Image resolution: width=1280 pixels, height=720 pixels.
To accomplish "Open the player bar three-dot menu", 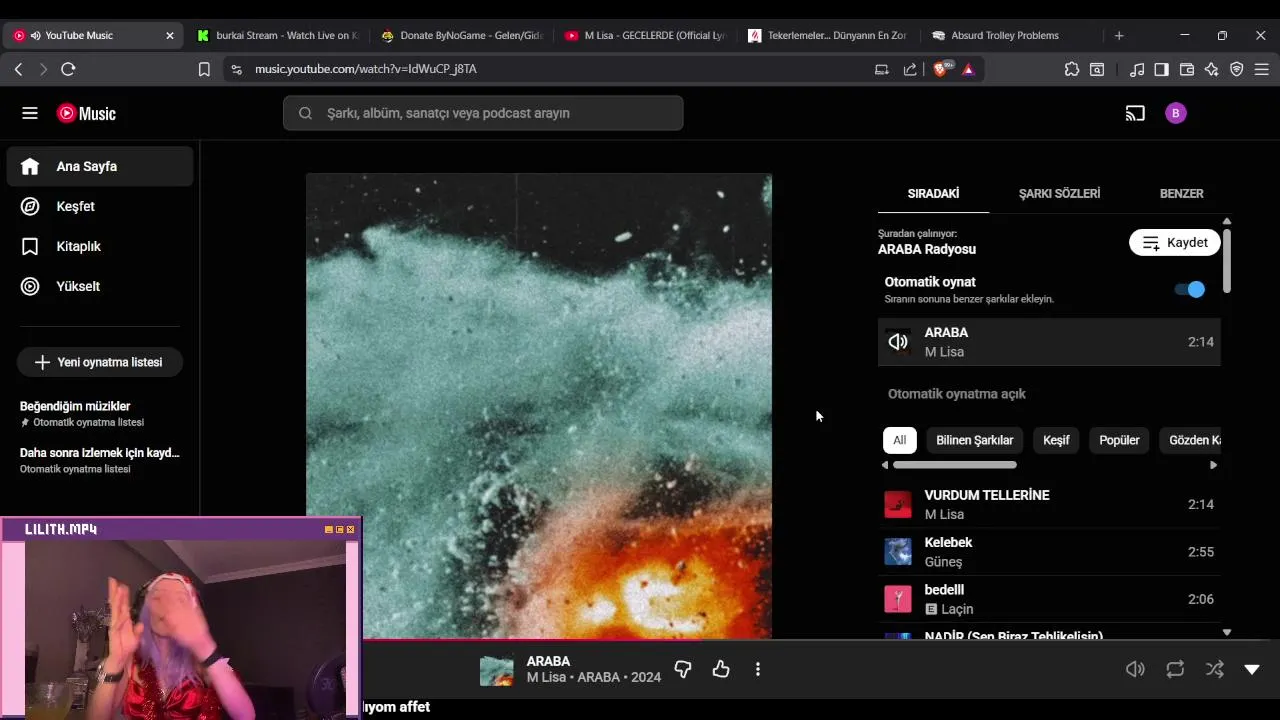I will click(758, 669).
